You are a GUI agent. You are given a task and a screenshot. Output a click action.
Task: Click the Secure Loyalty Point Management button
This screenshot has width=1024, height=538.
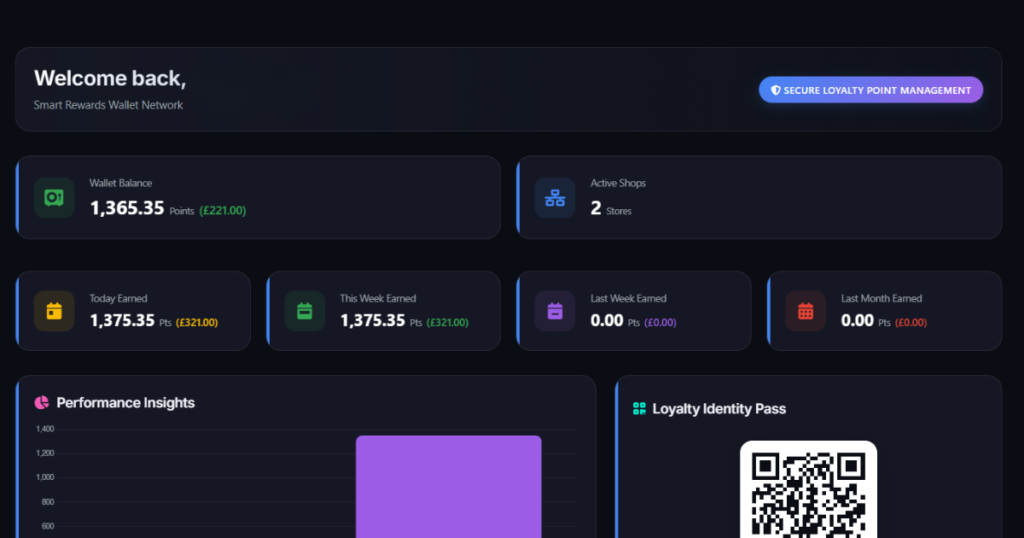click(x=871, y=90)
